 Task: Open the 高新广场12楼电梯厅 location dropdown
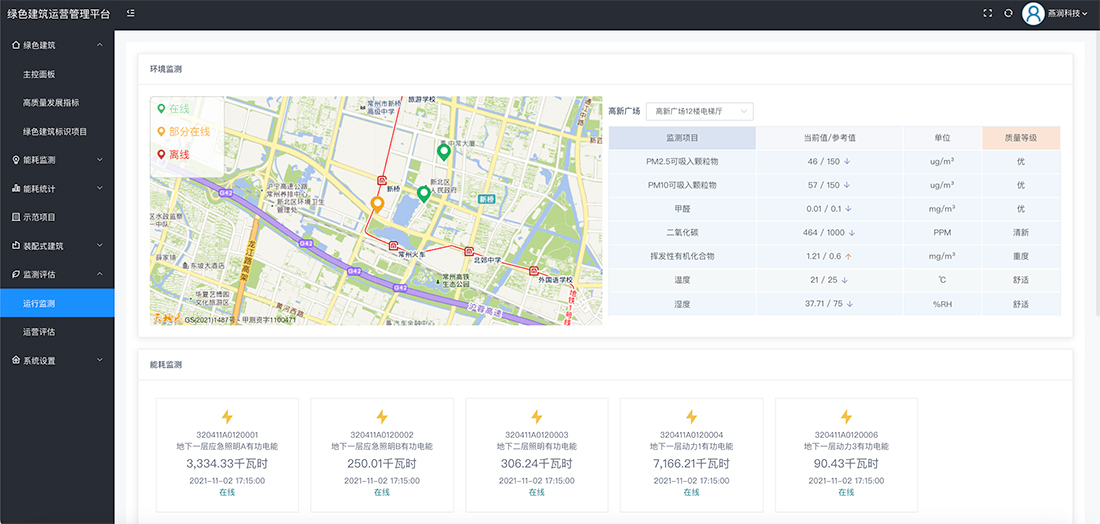[x=699, y=111]
